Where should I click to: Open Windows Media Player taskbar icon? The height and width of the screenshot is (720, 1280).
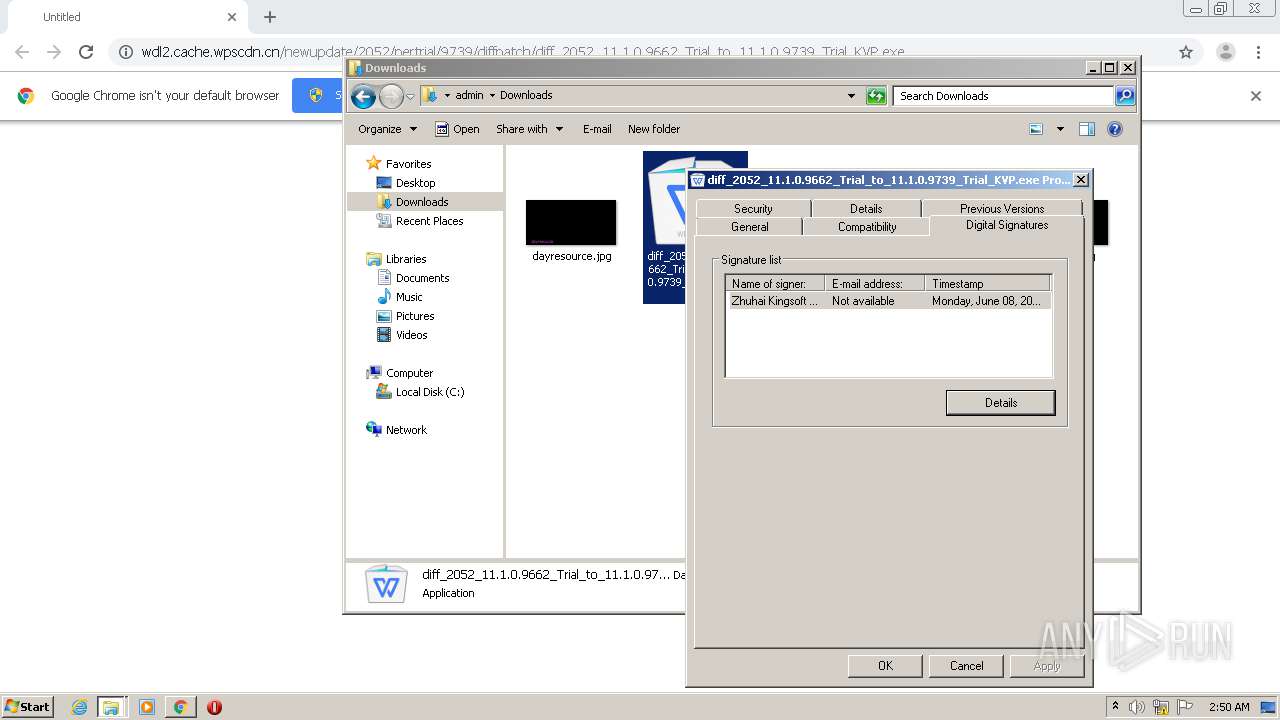147,707
